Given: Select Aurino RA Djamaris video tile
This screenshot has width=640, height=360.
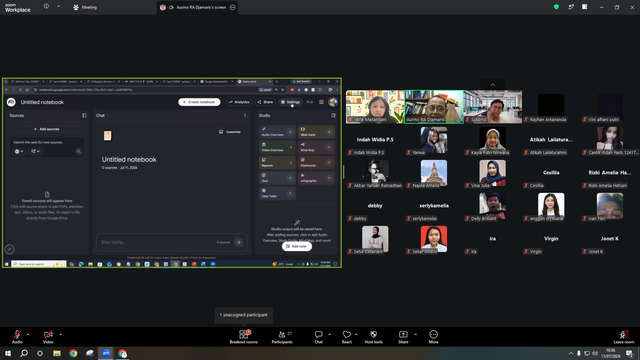Looking at the screenshot, I should point(434,107).
